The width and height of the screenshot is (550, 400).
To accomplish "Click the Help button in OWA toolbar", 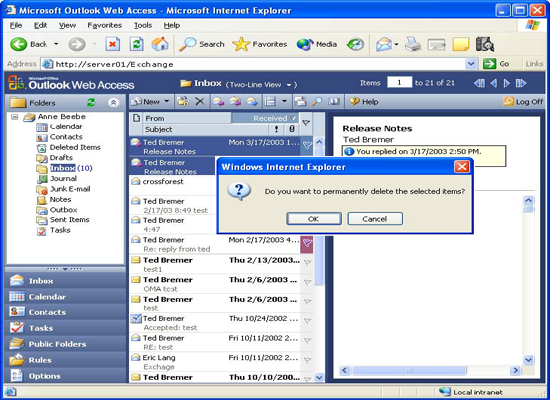I will [x=364, y=102].
